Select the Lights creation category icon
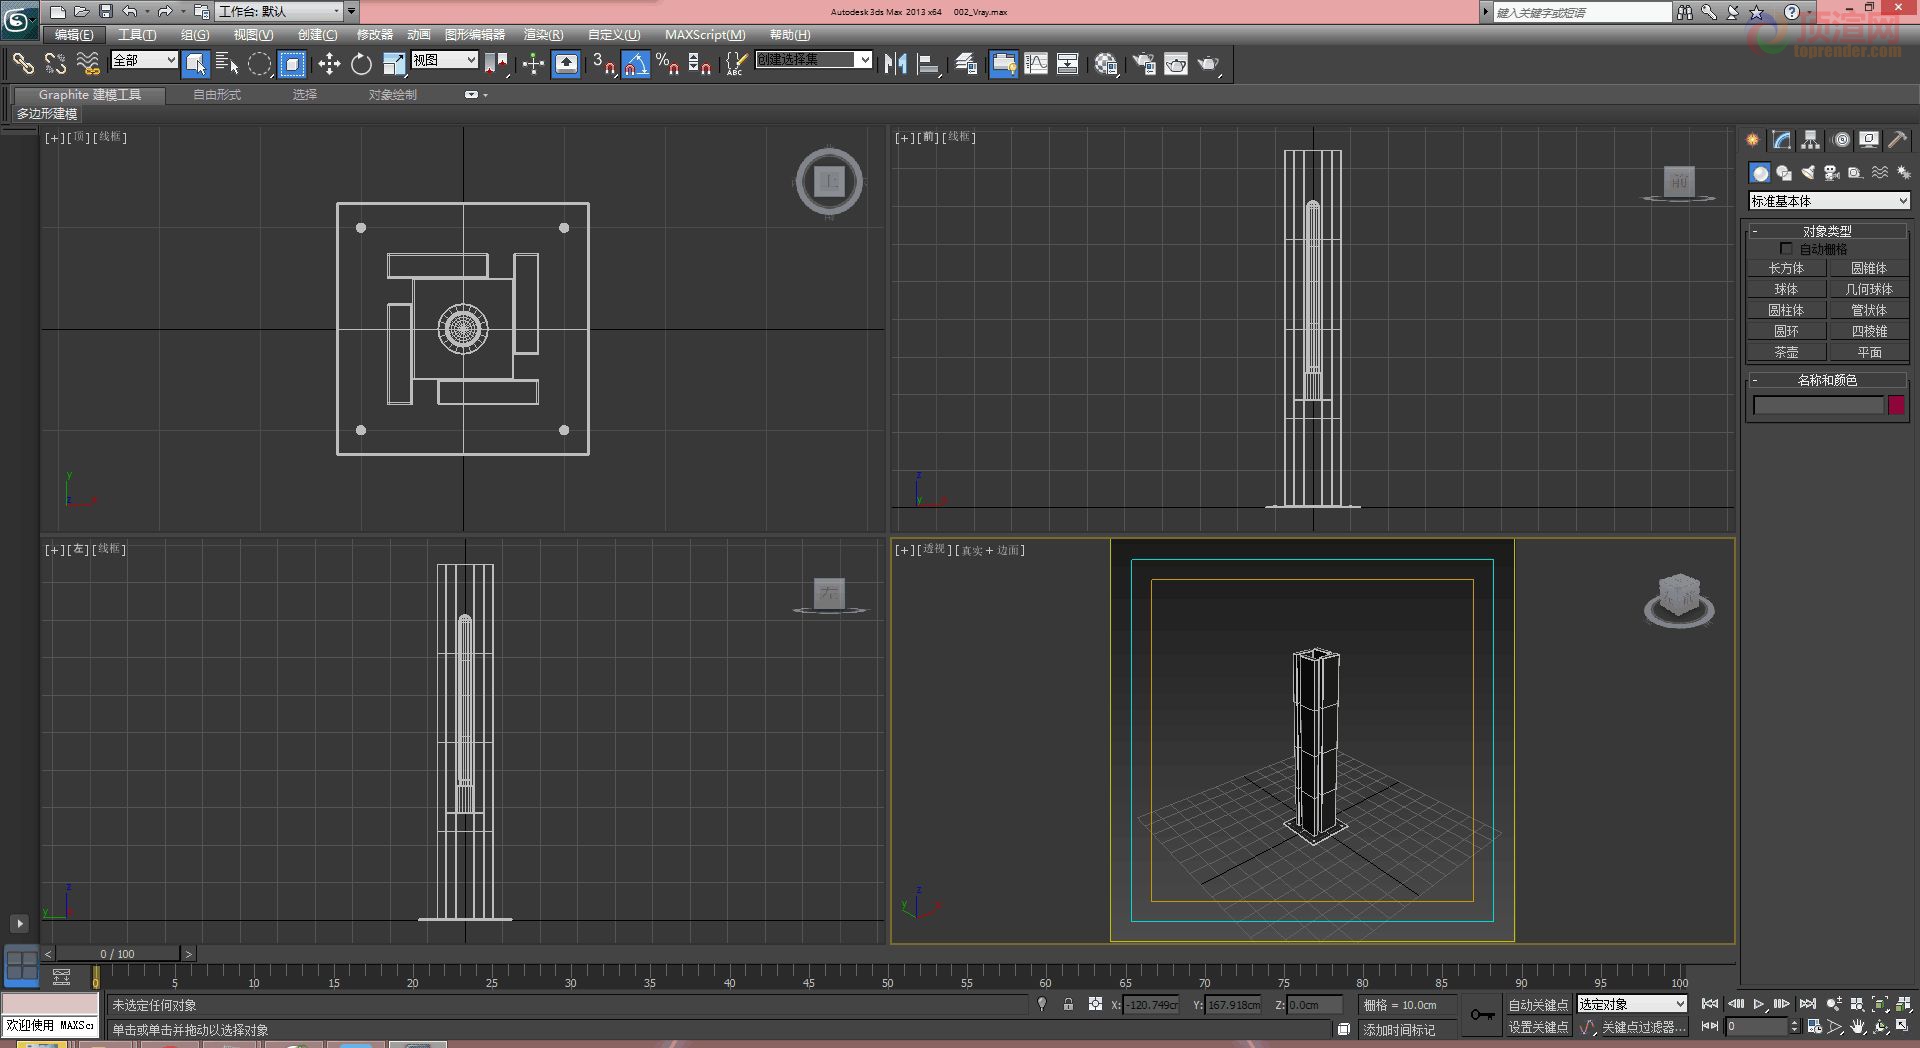This screenshot has width=1920, height=1048. coord(1808,173)
